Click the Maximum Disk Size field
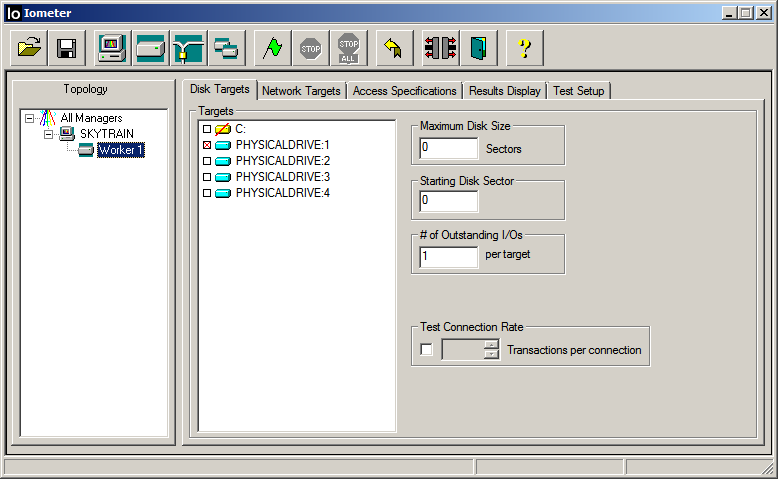 449,148
